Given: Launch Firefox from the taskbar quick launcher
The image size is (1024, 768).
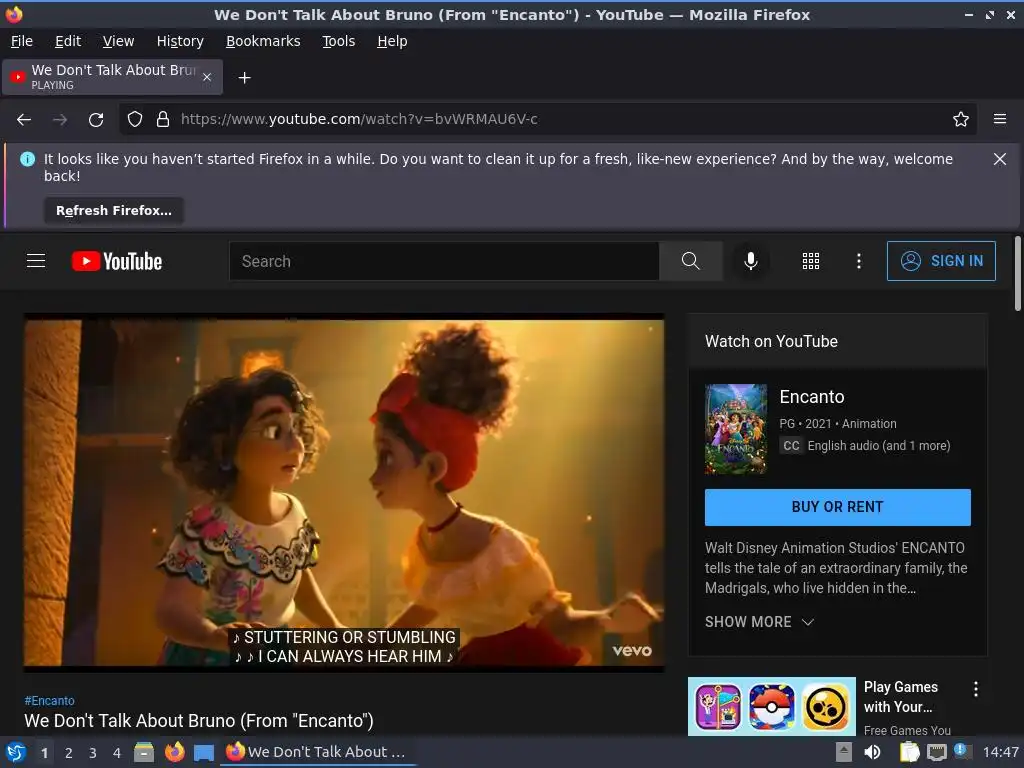Looking at the screenshot, I should coord(174,752).
